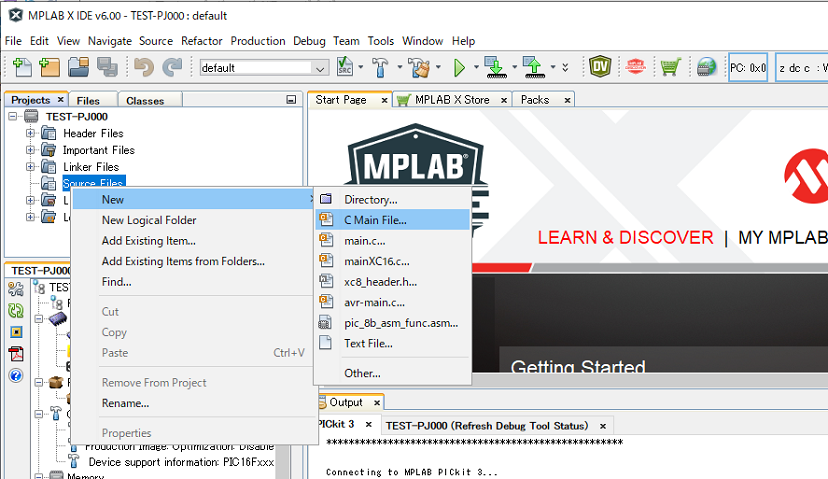The image size is (828, 479).
Task: Open the Clean and Build dropdown arrow
Action: [x=438, y=67]
